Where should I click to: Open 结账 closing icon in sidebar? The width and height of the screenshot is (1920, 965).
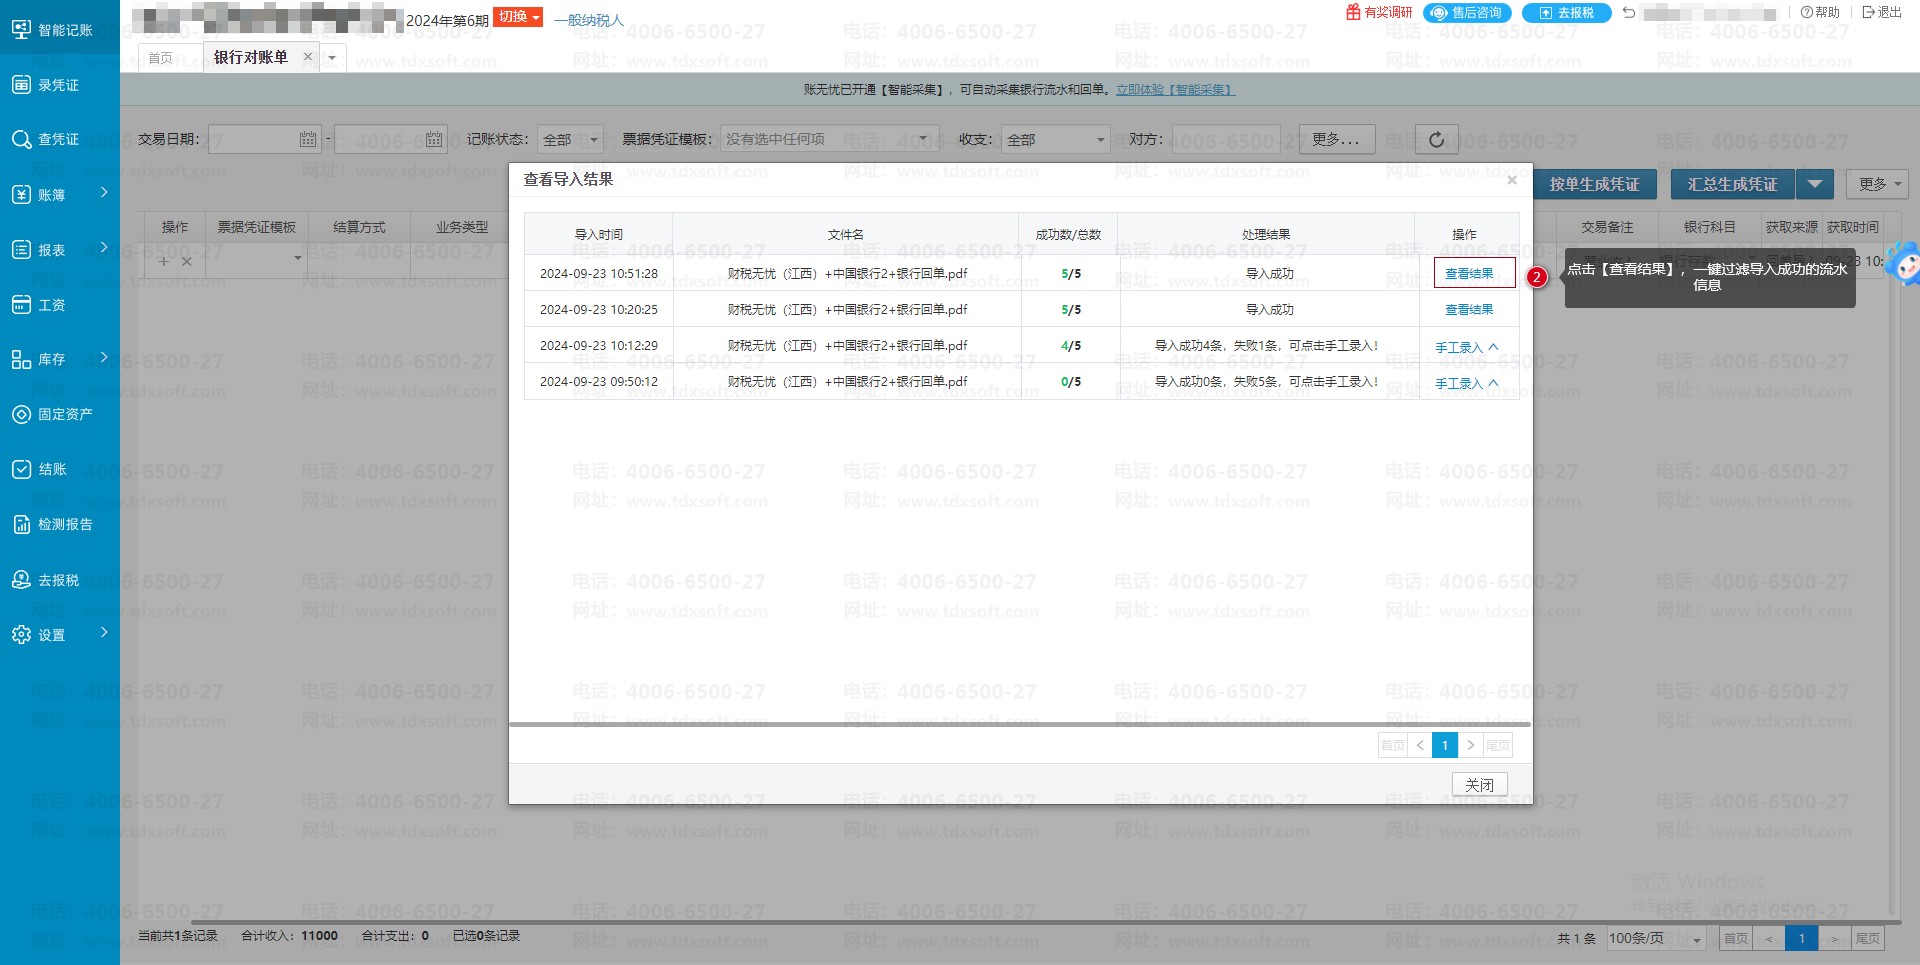coord(21,469)
